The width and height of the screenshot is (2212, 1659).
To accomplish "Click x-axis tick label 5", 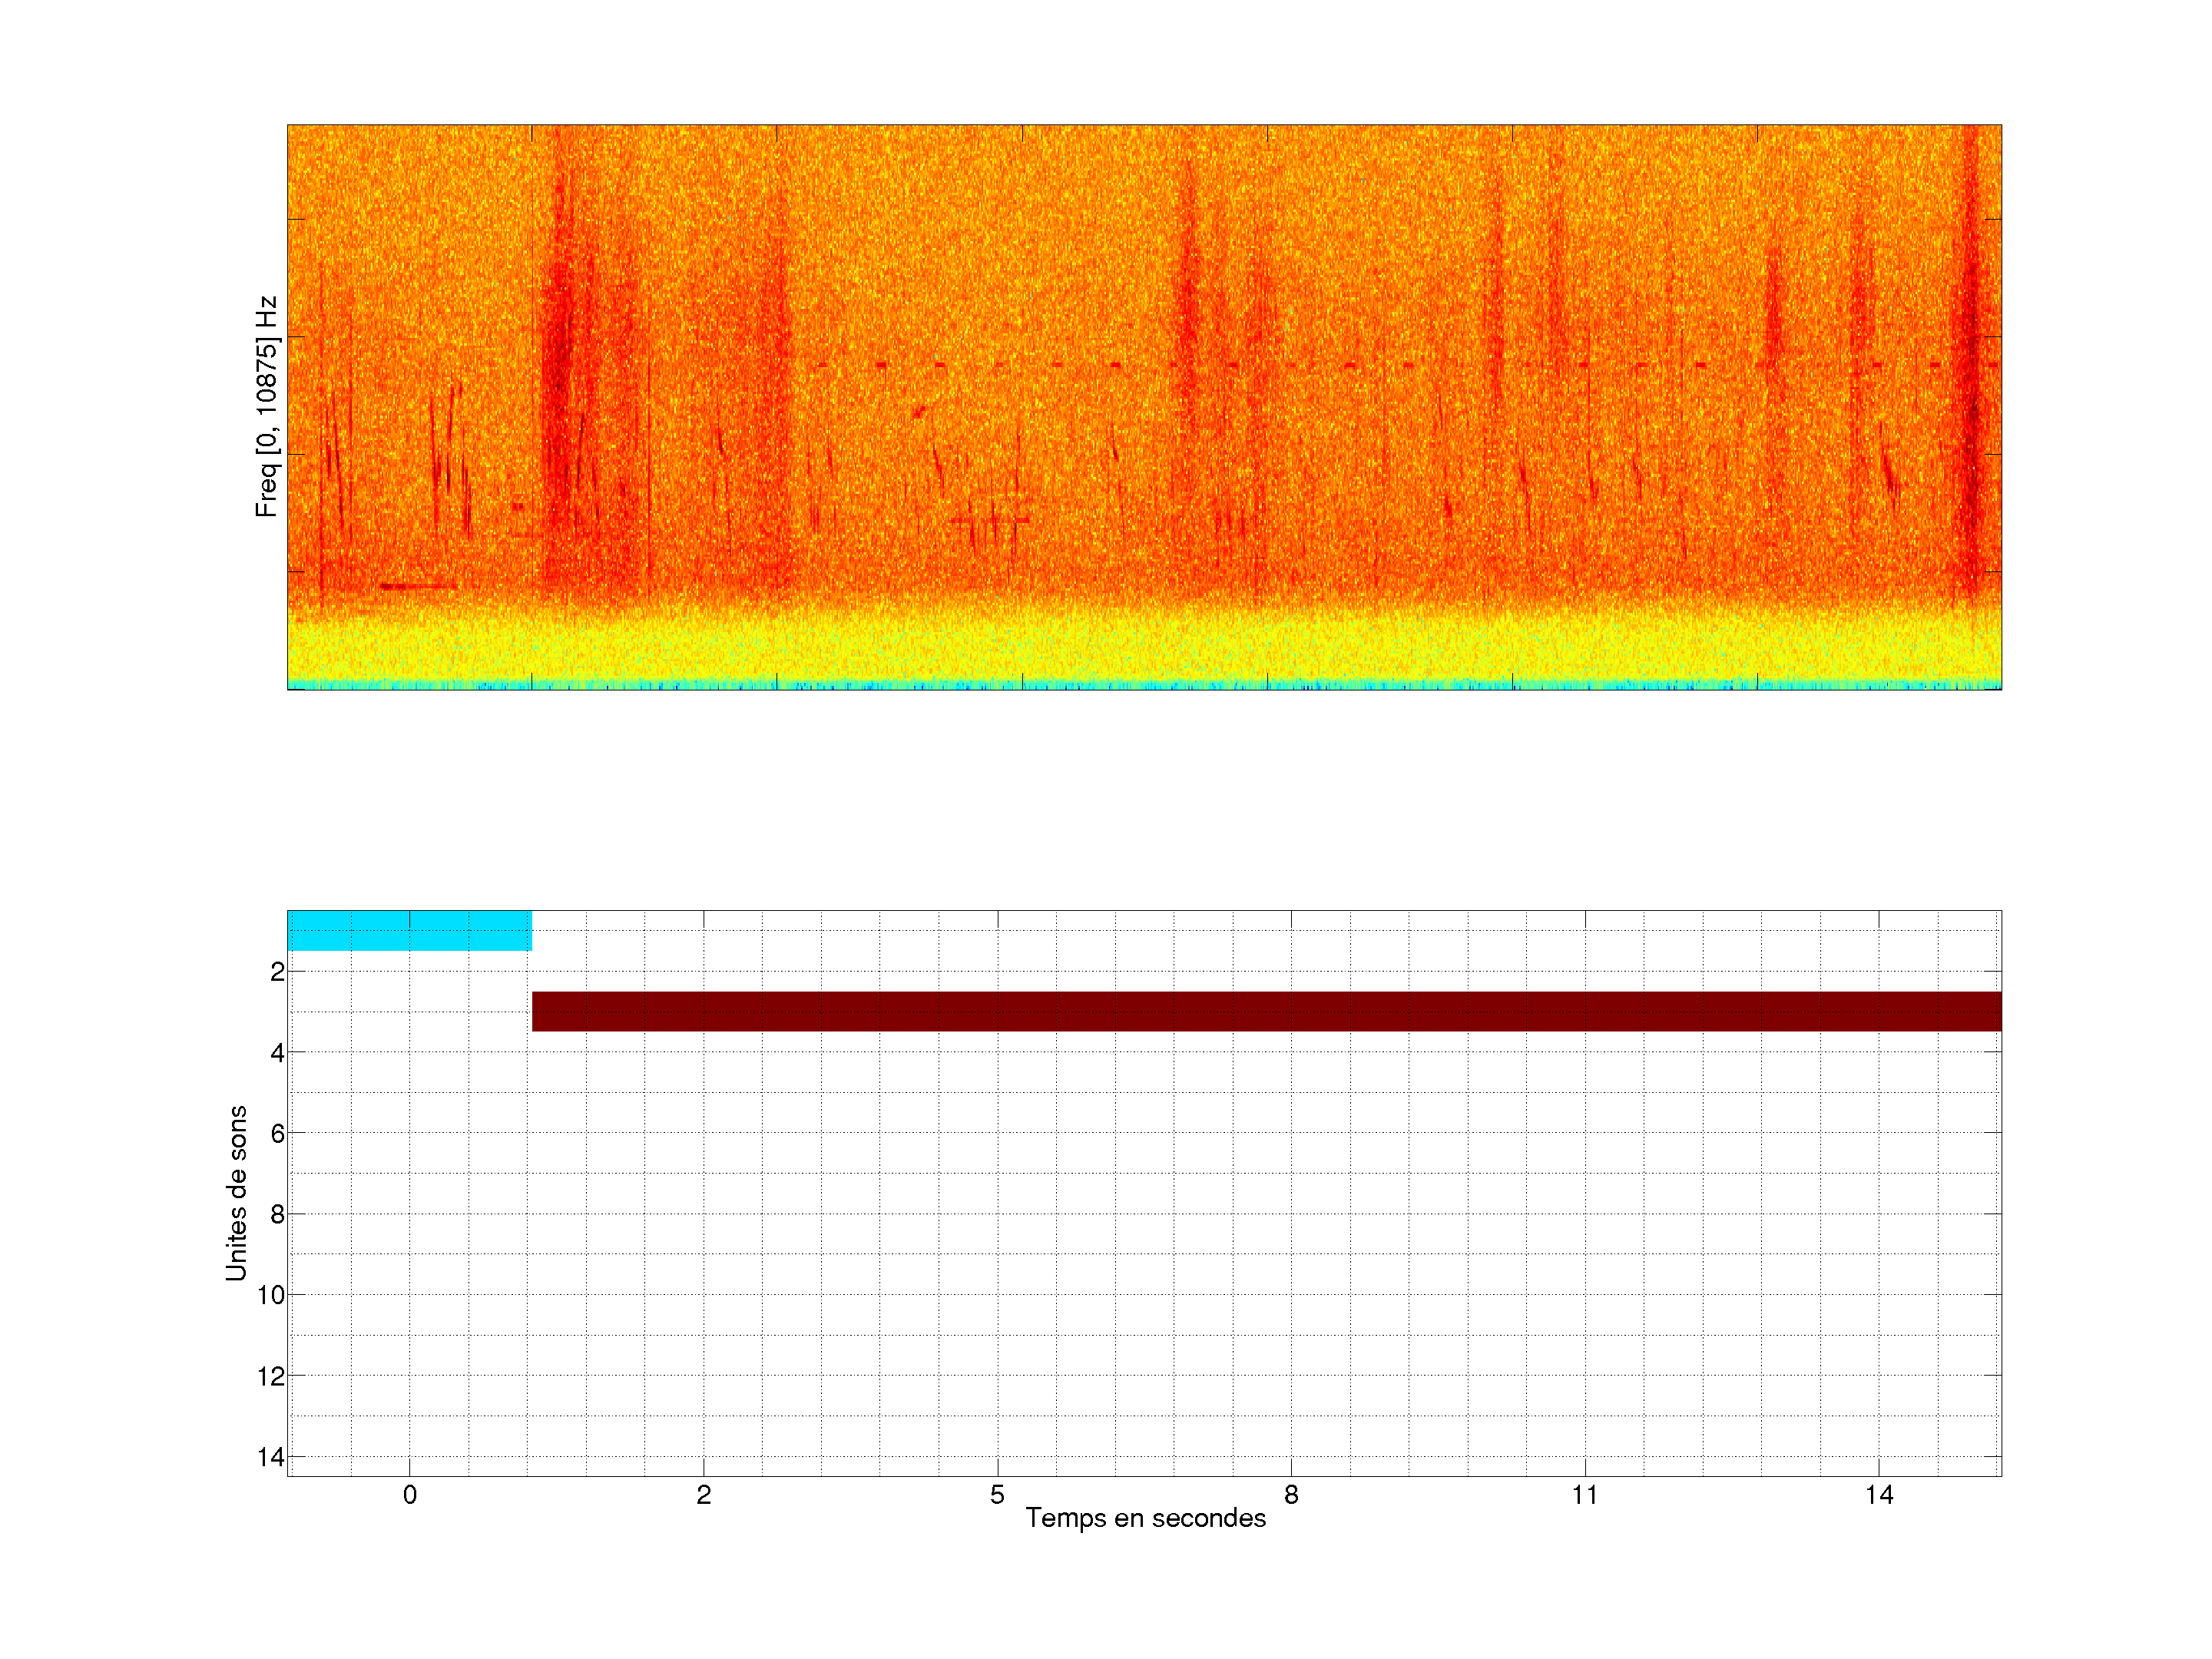I will point(997,1495).
